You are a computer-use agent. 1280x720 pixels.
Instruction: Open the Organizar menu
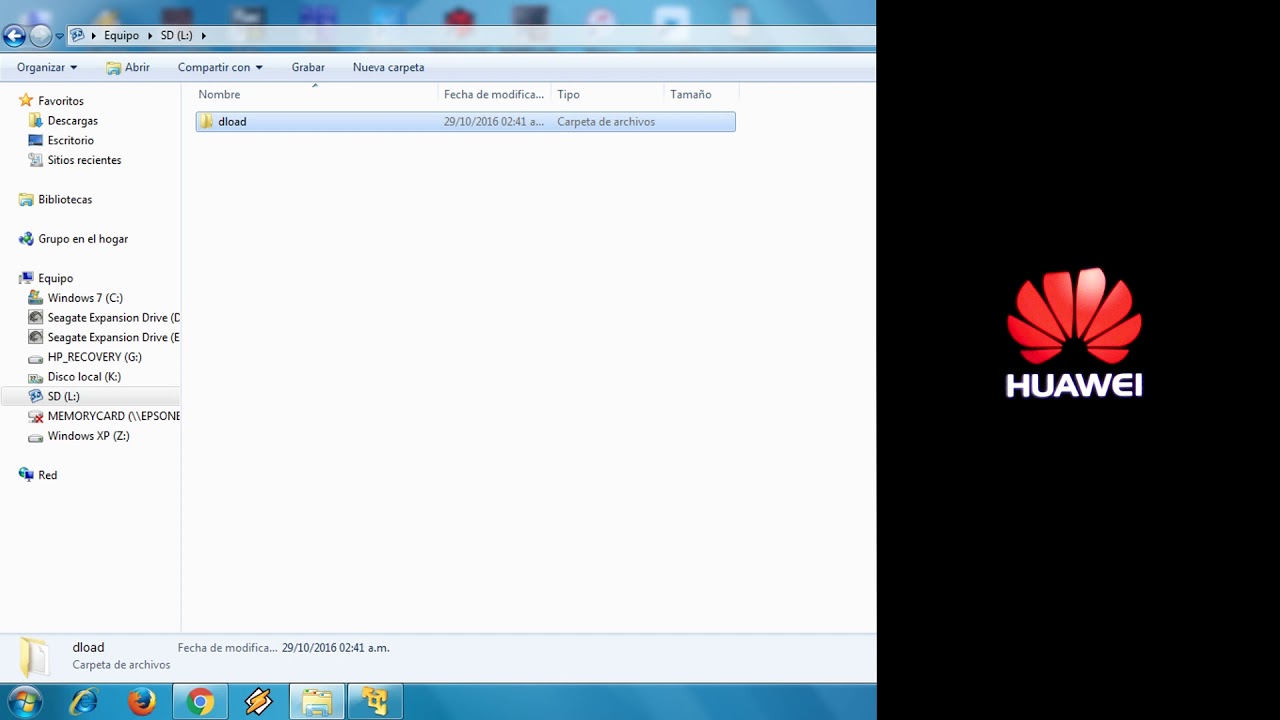47,67
